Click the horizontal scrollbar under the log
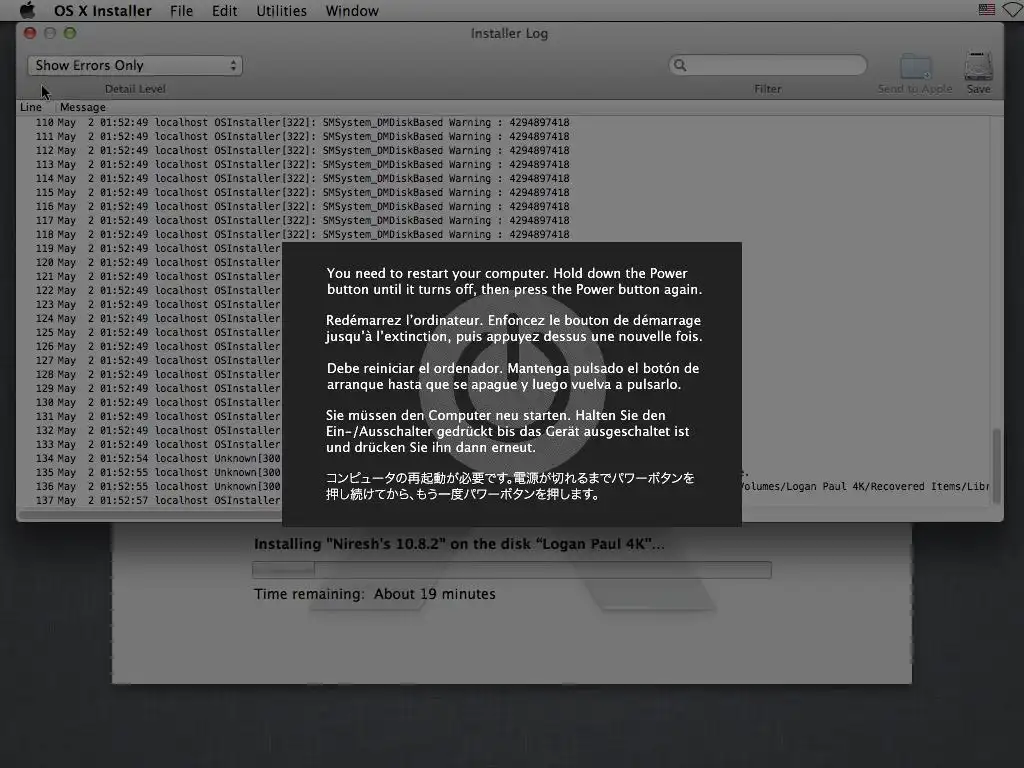 coord(150,515)
